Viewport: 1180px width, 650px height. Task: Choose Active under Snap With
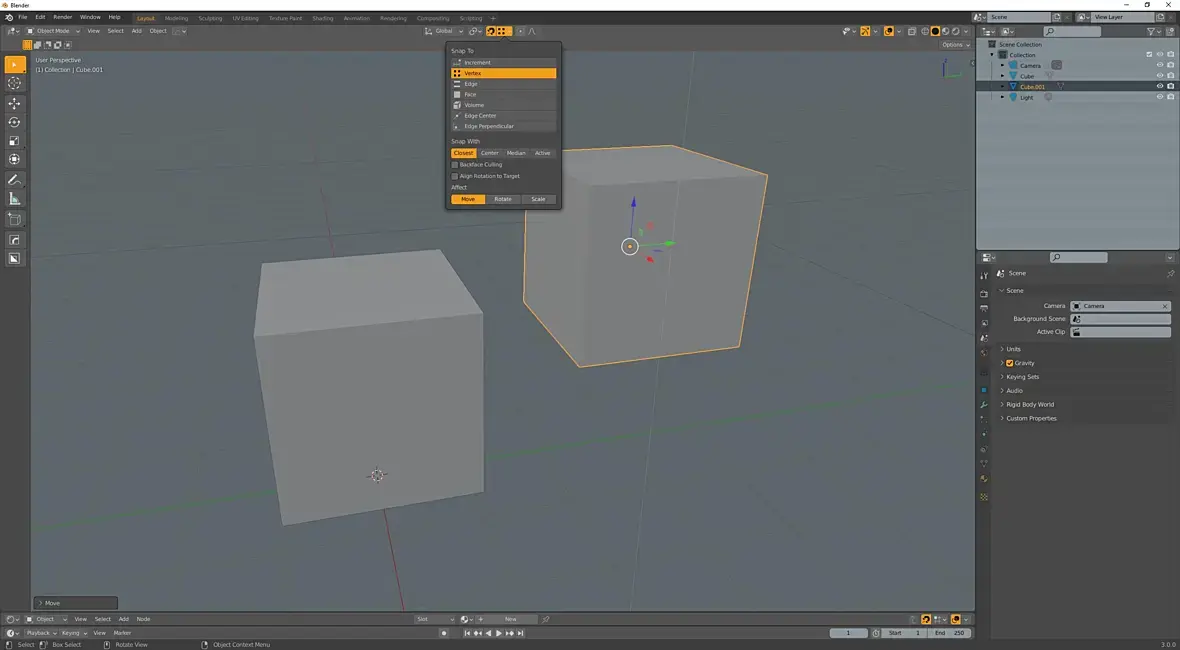[x=543, y=153]
